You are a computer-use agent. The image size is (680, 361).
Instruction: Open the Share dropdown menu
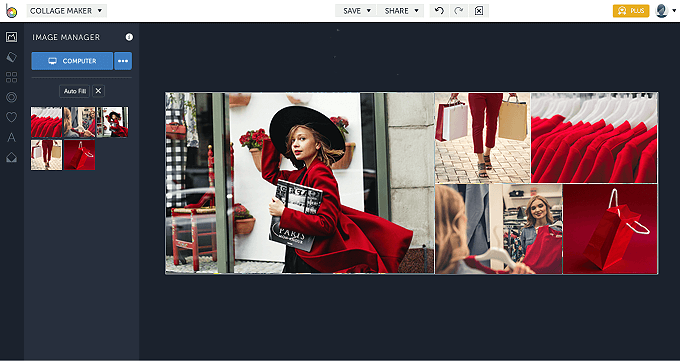[402, 11]
